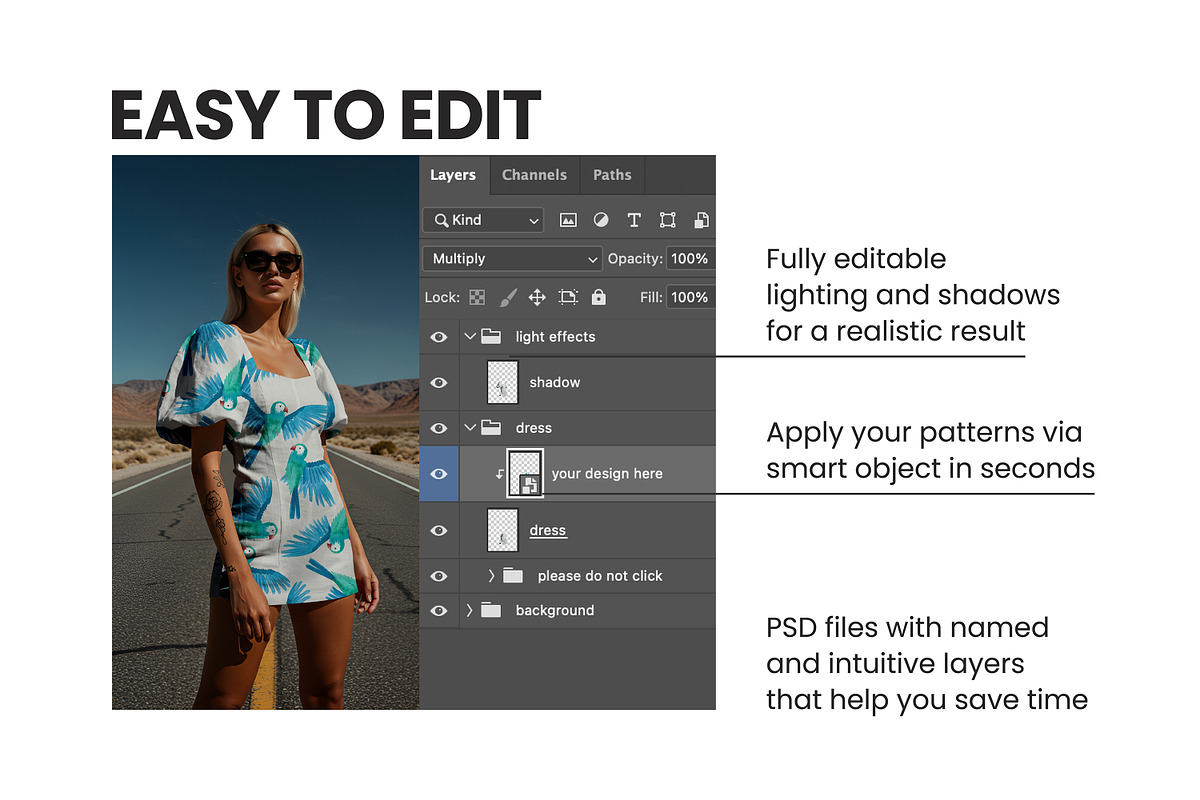Hide the background group

click(438, 610)
